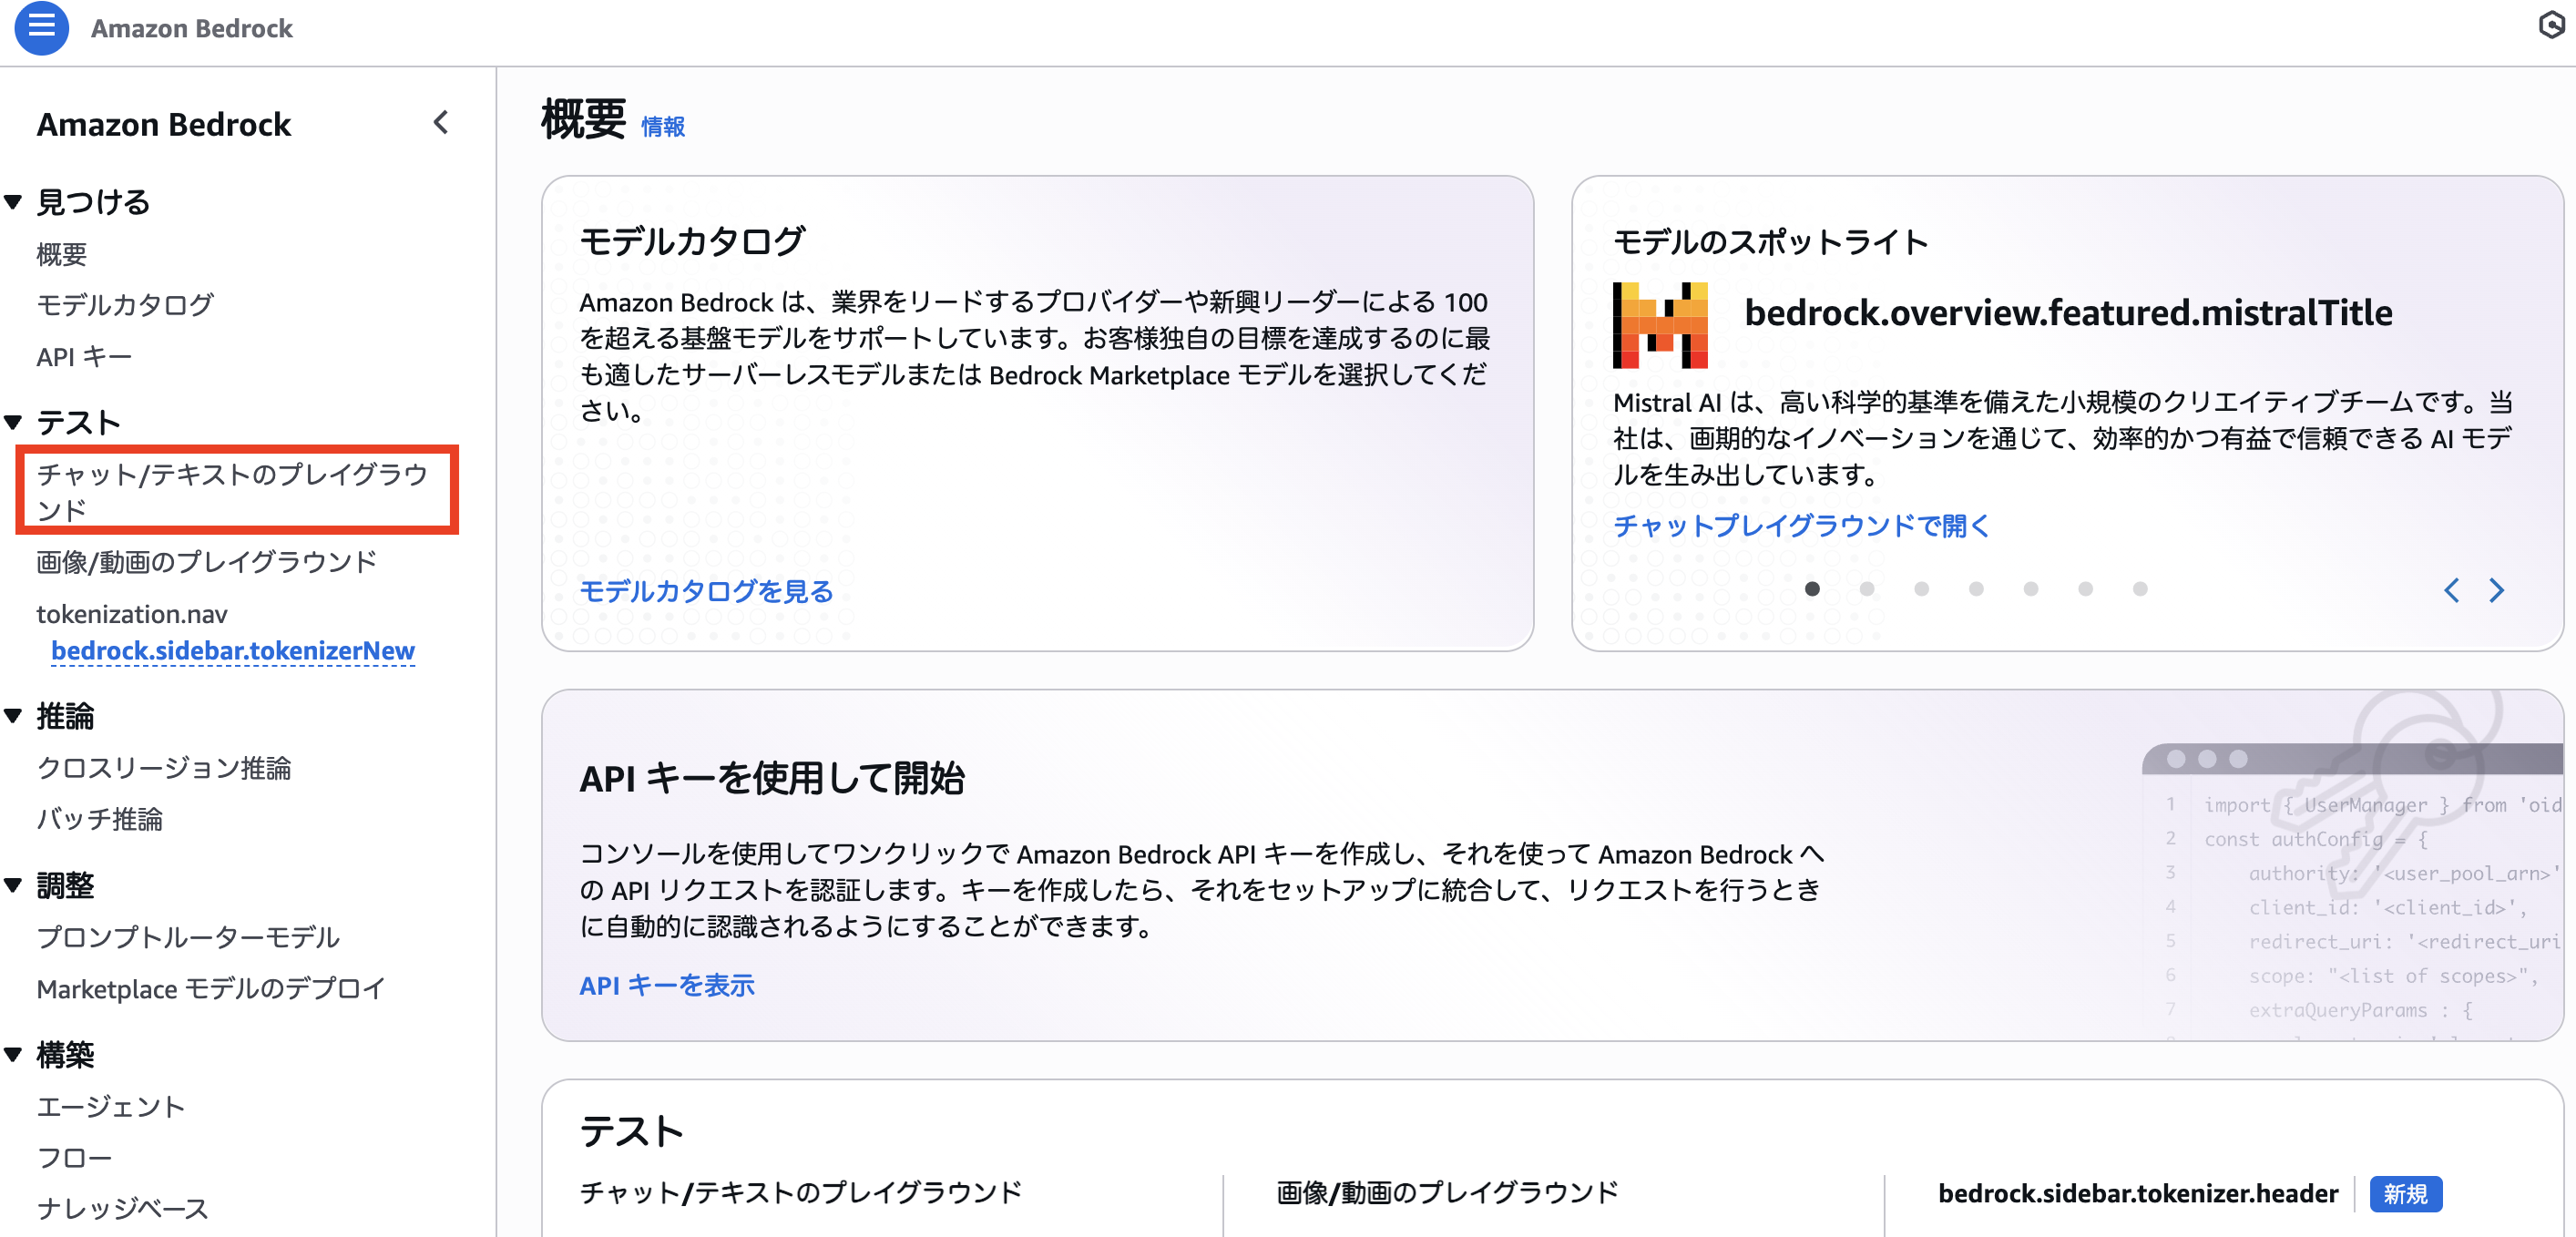Viewport: 2576px width, 1237px height.
Task: Collapse the sidebar with the left chevron
Action: [440, 123]
